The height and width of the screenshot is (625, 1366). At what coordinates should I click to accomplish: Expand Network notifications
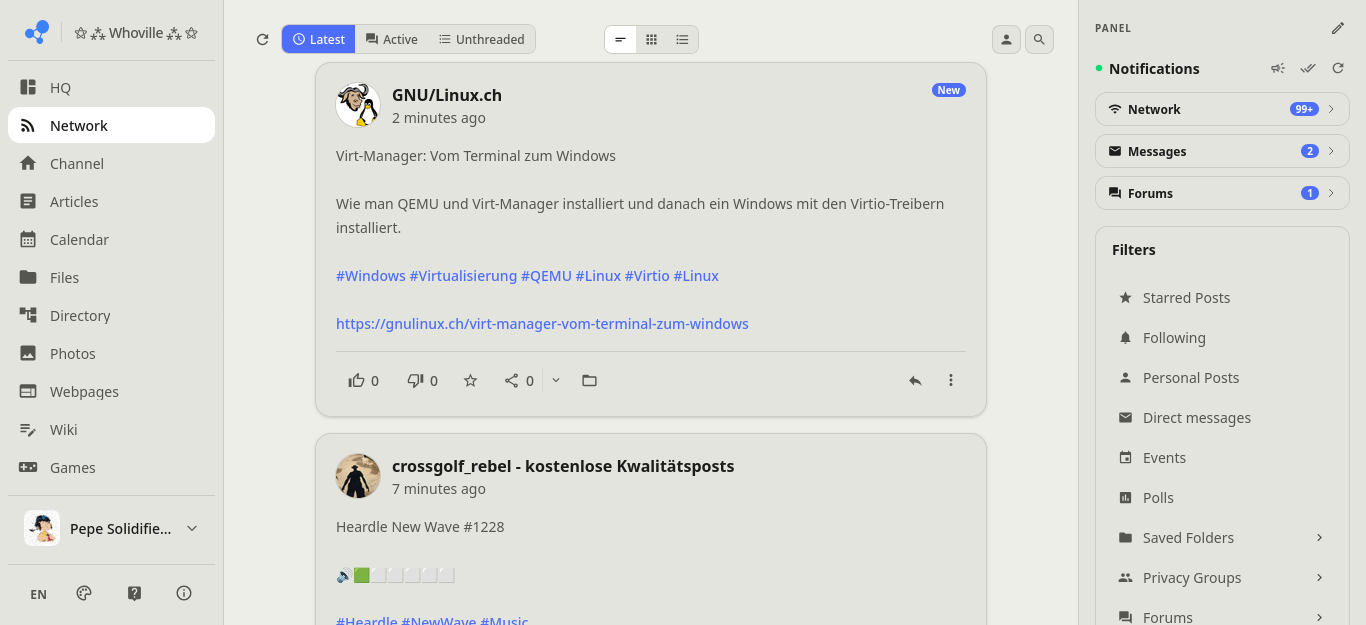(1222, 109)
